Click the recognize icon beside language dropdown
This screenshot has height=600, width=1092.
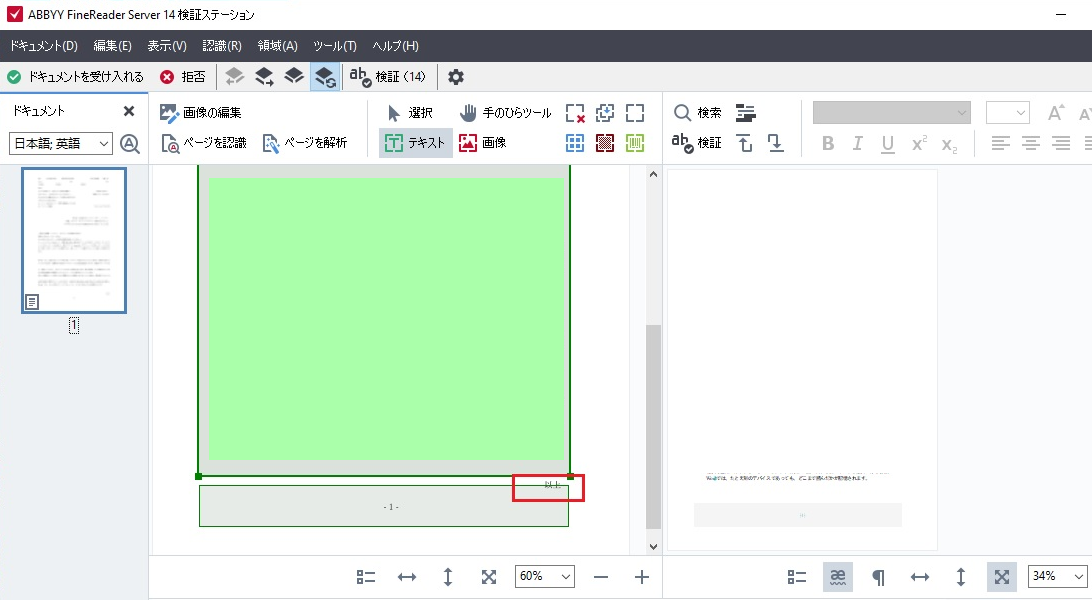pos(130,143)
